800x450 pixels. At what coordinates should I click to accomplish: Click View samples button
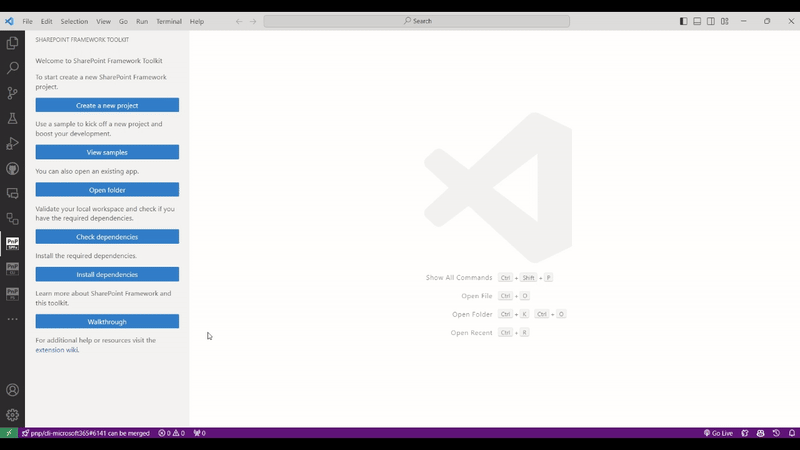(x=107, y=152)
